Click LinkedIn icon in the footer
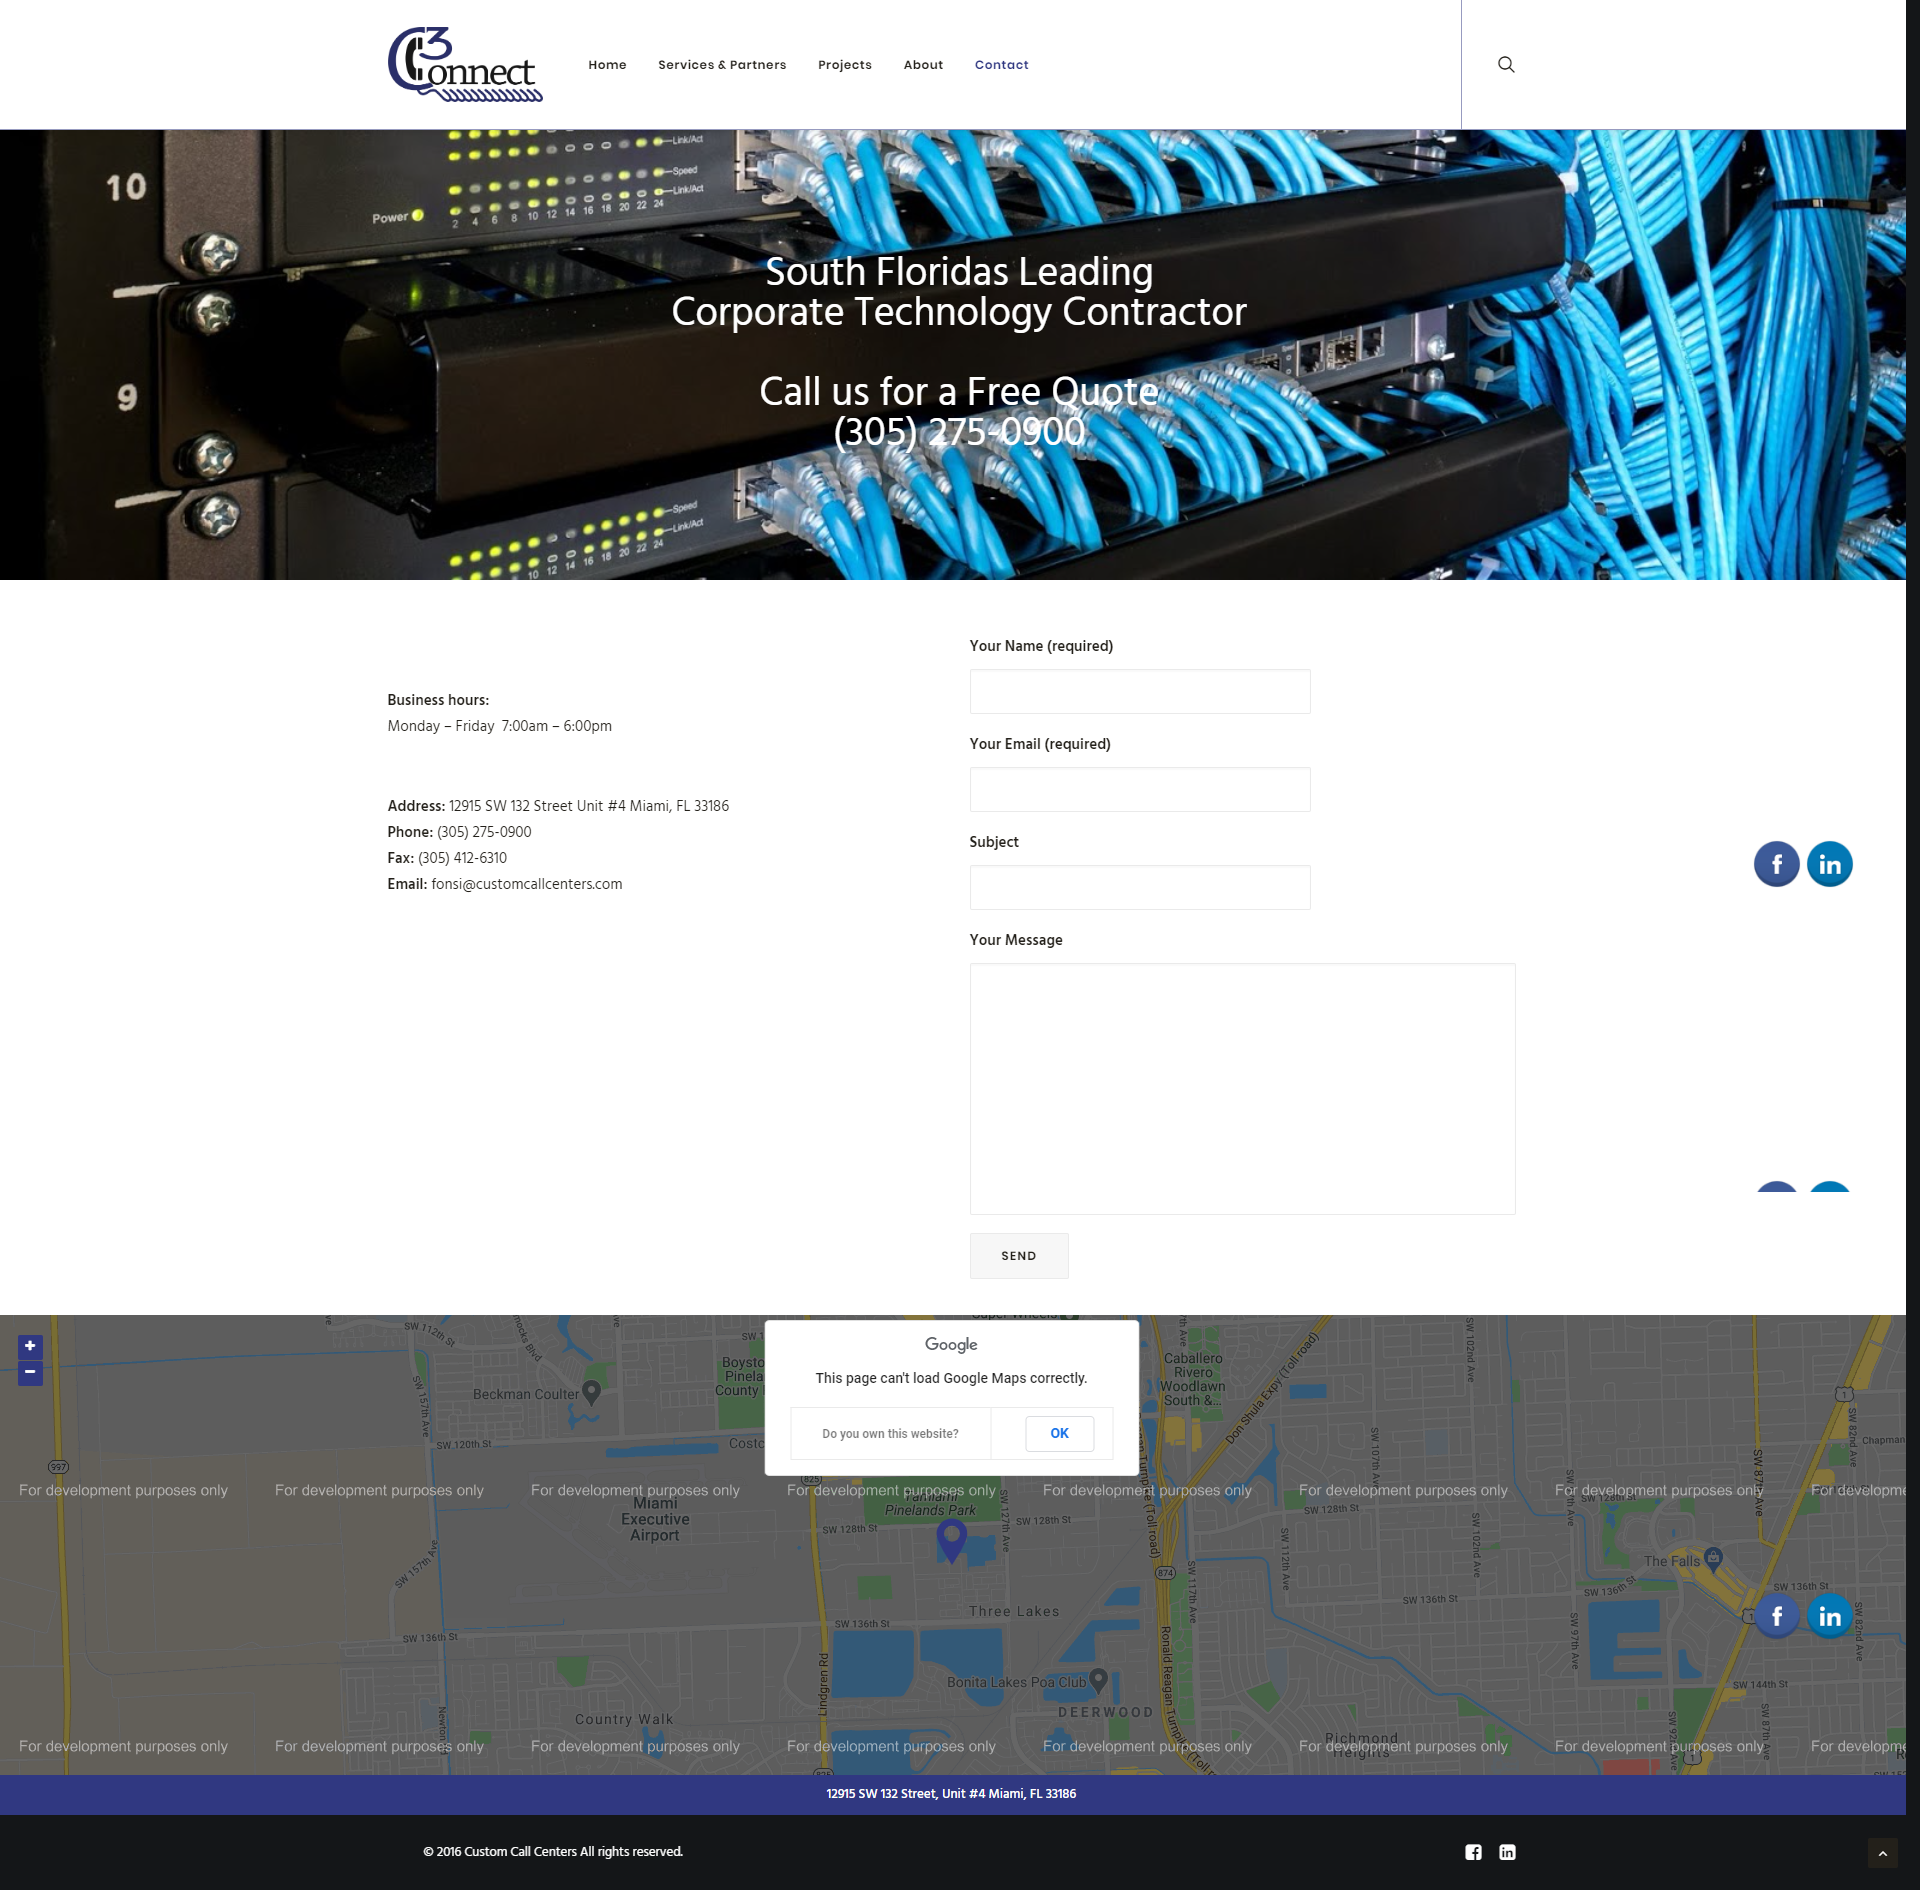 (x=1507, y=1852)
